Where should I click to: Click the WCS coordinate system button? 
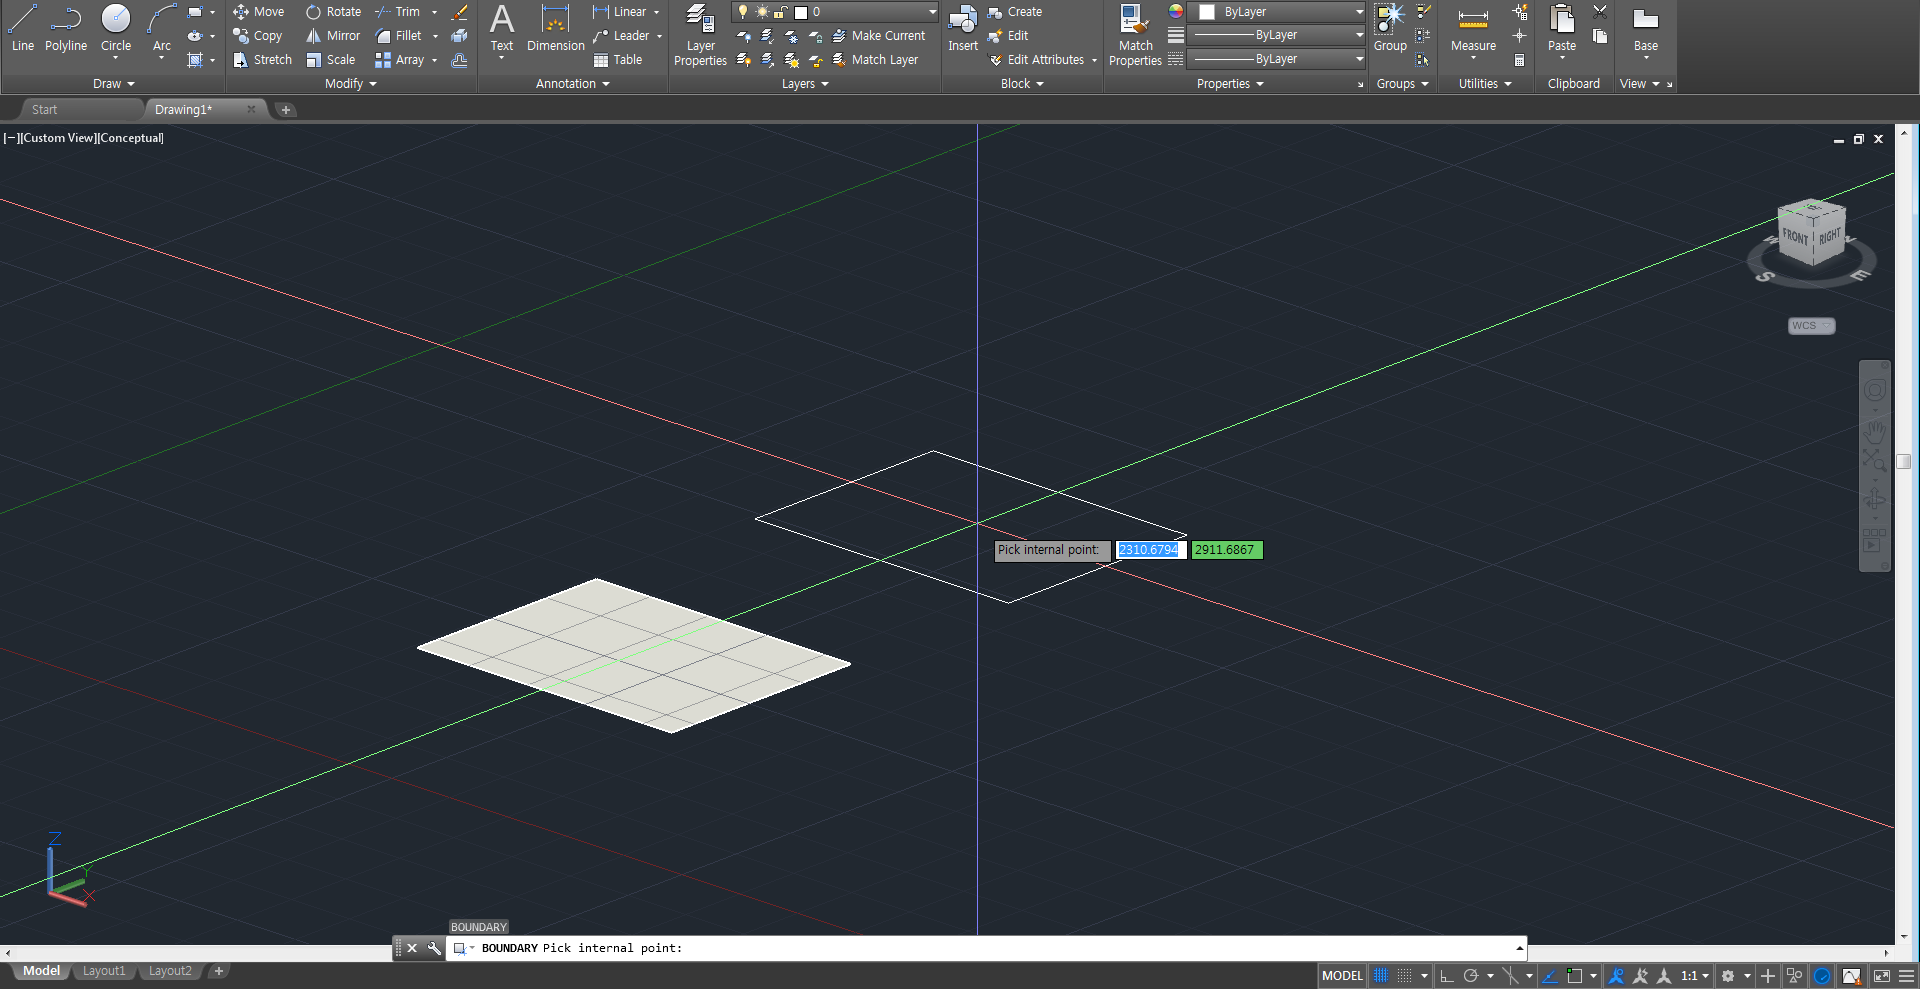pos(1811,326)
